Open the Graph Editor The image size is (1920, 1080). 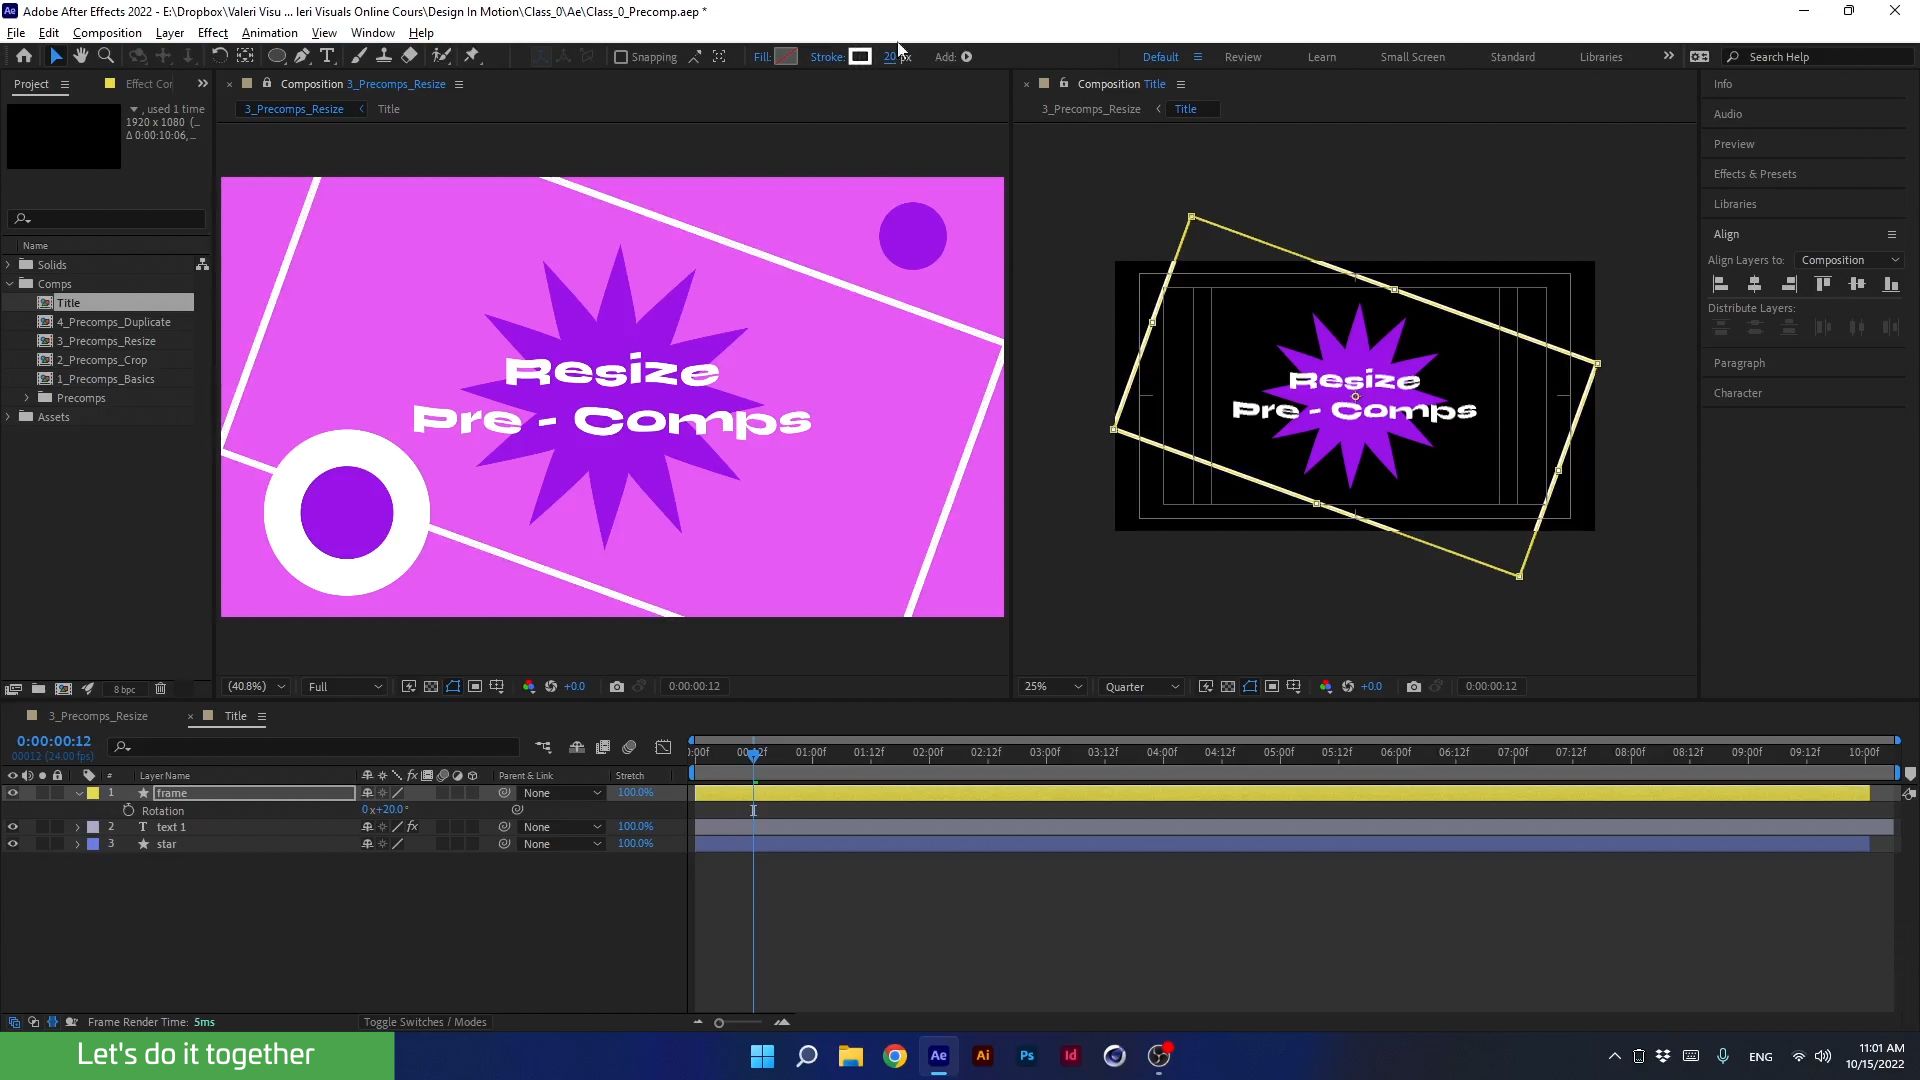663,747
